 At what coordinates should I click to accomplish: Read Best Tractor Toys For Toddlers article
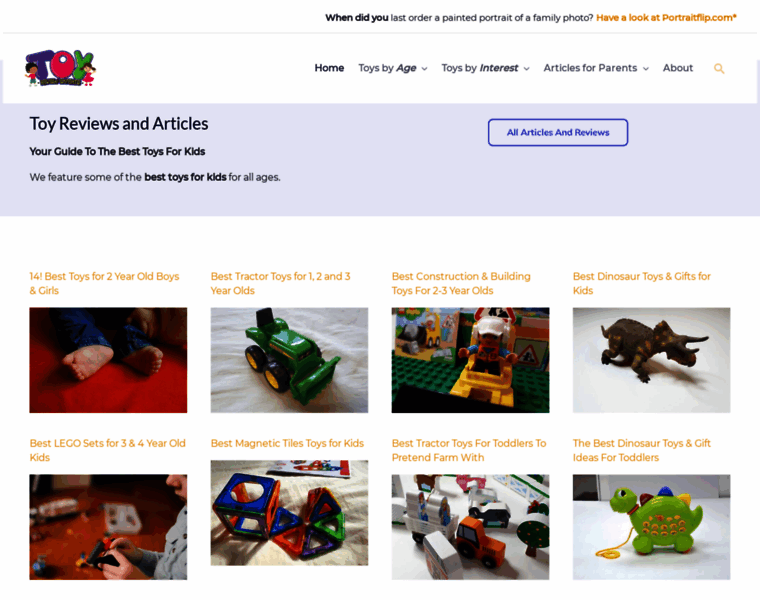tap(469, 450)
